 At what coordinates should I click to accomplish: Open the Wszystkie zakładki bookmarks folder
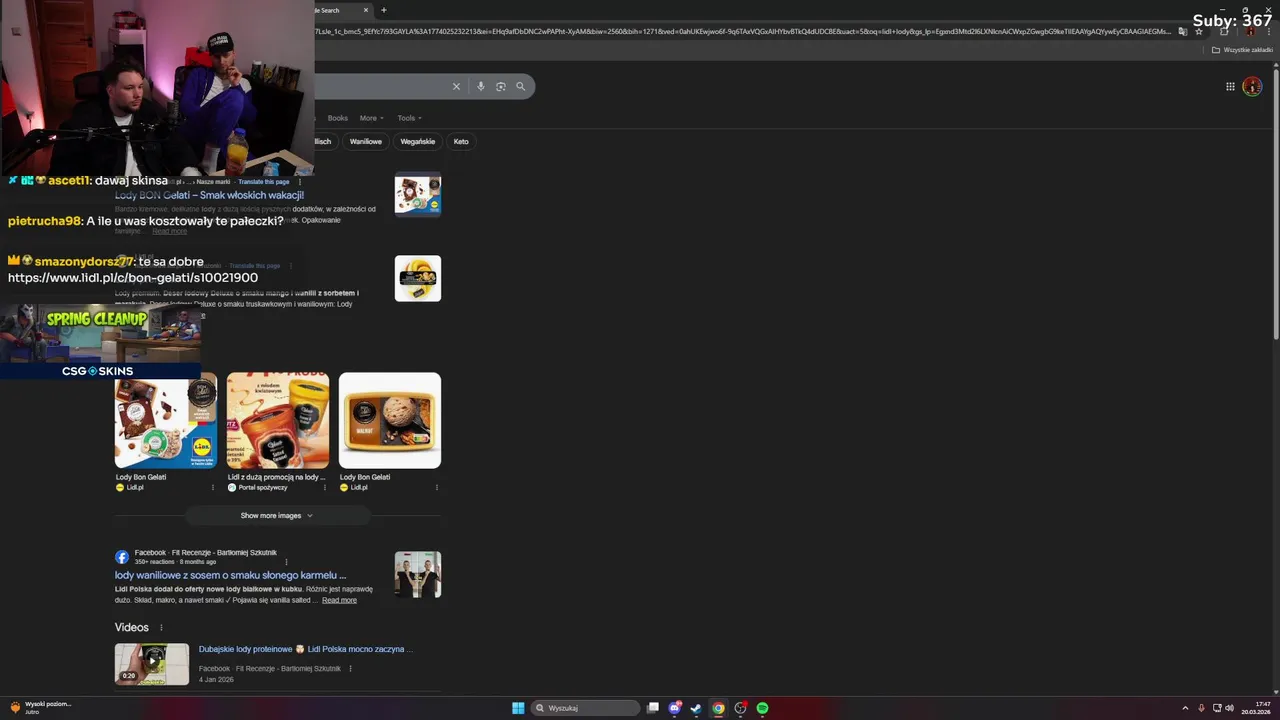tap(1242, 49)
